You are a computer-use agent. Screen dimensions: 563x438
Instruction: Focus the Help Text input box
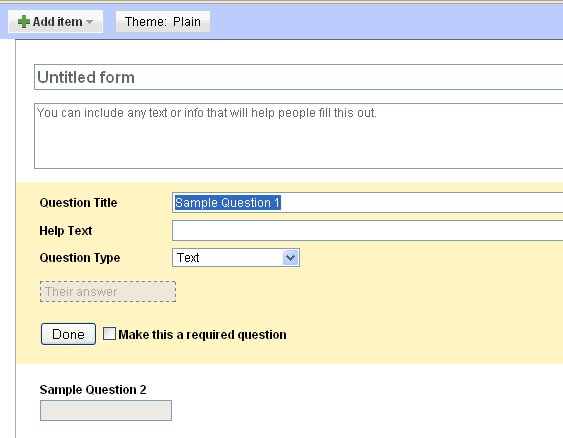[368, 230]
